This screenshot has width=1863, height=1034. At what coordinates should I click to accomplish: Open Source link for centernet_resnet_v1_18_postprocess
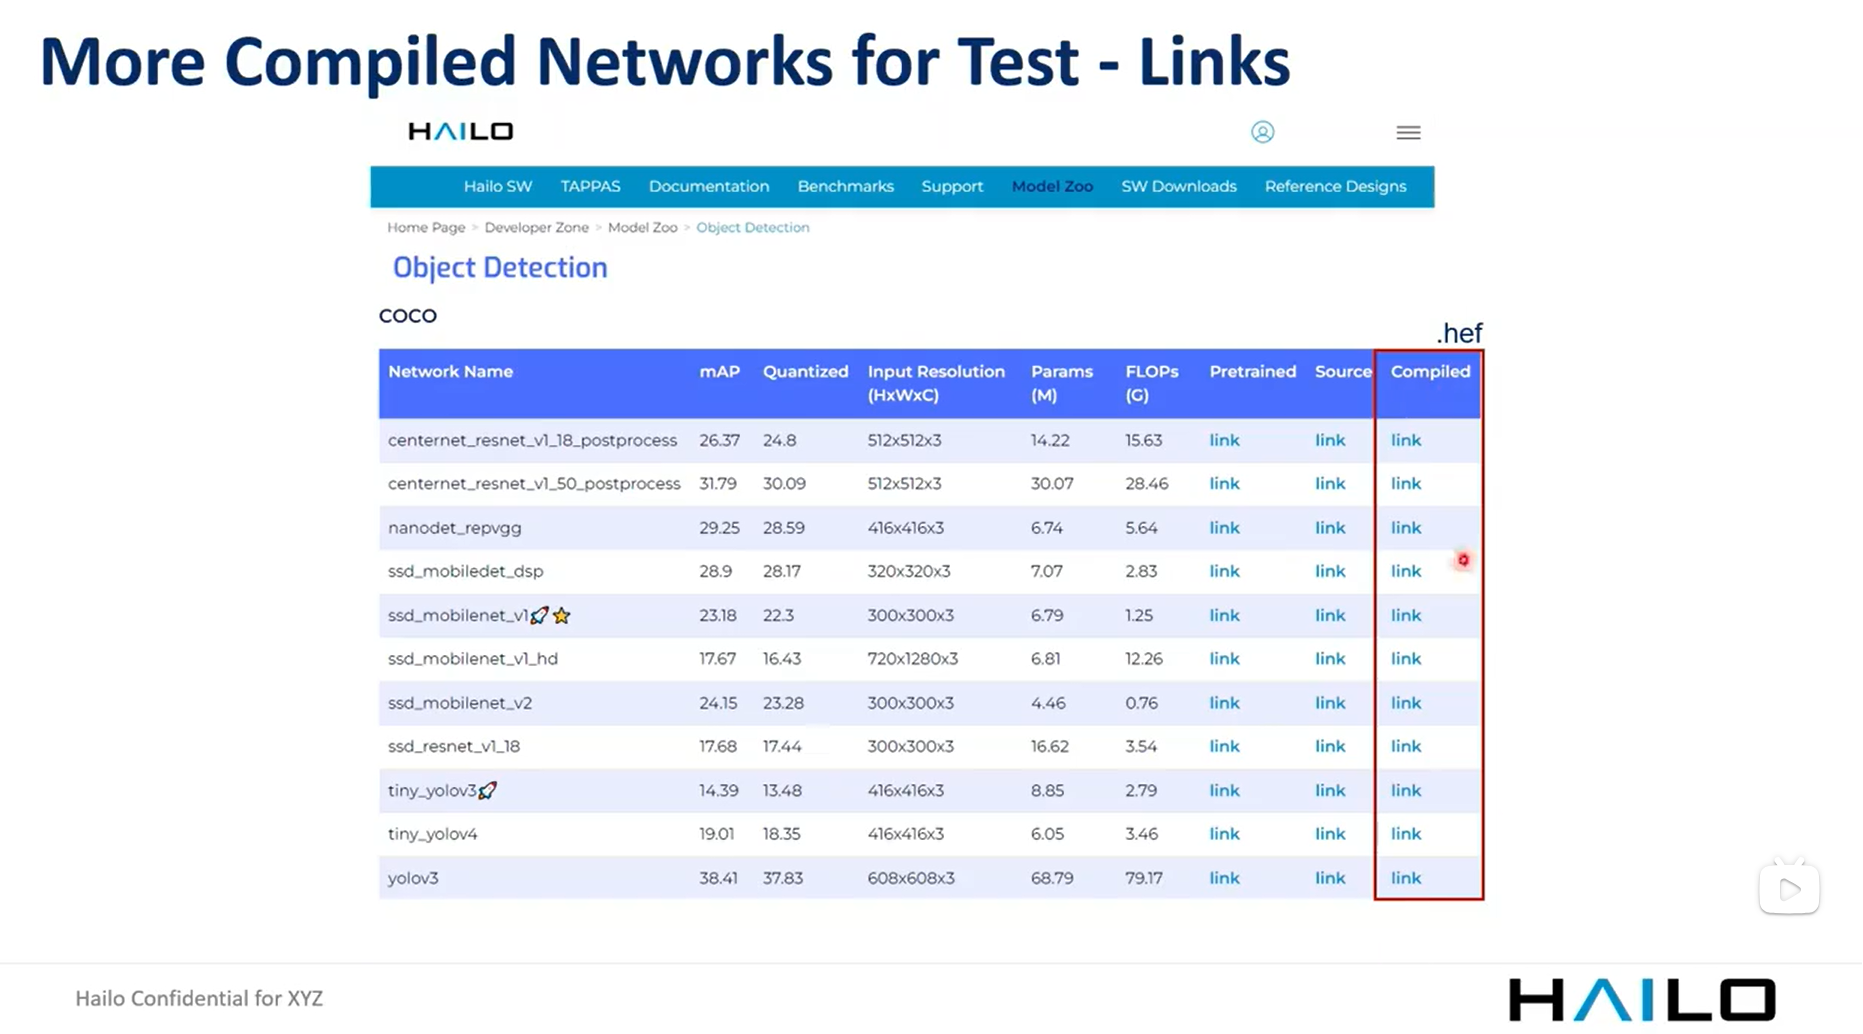(1329, 440)
